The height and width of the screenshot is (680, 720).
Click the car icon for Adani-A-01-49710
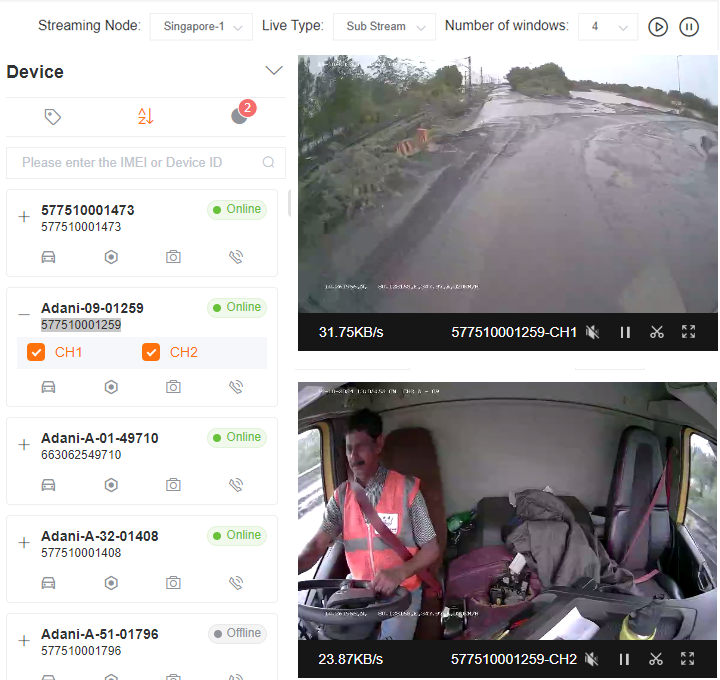49,485
